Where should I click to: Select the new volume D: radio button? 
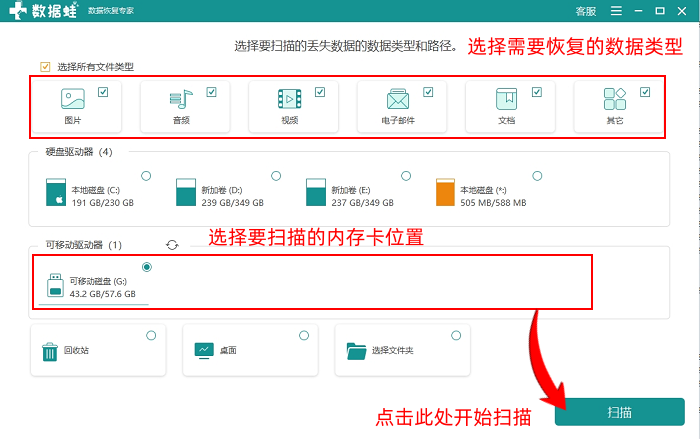click(276, 176)
